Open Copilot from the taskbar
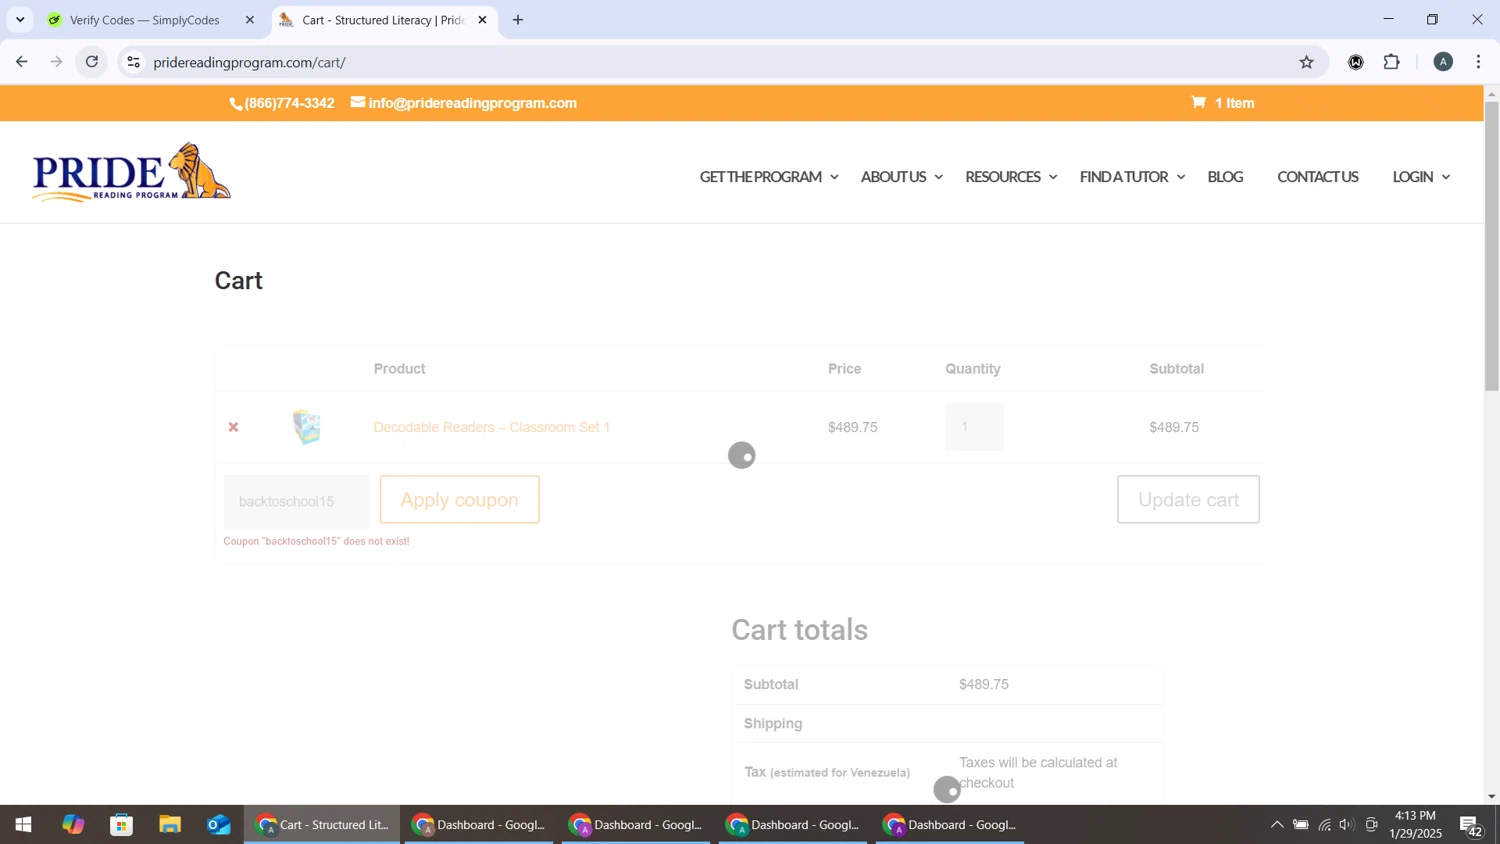Viewport: 1500px width, 844px height. (x=73, y=825)
